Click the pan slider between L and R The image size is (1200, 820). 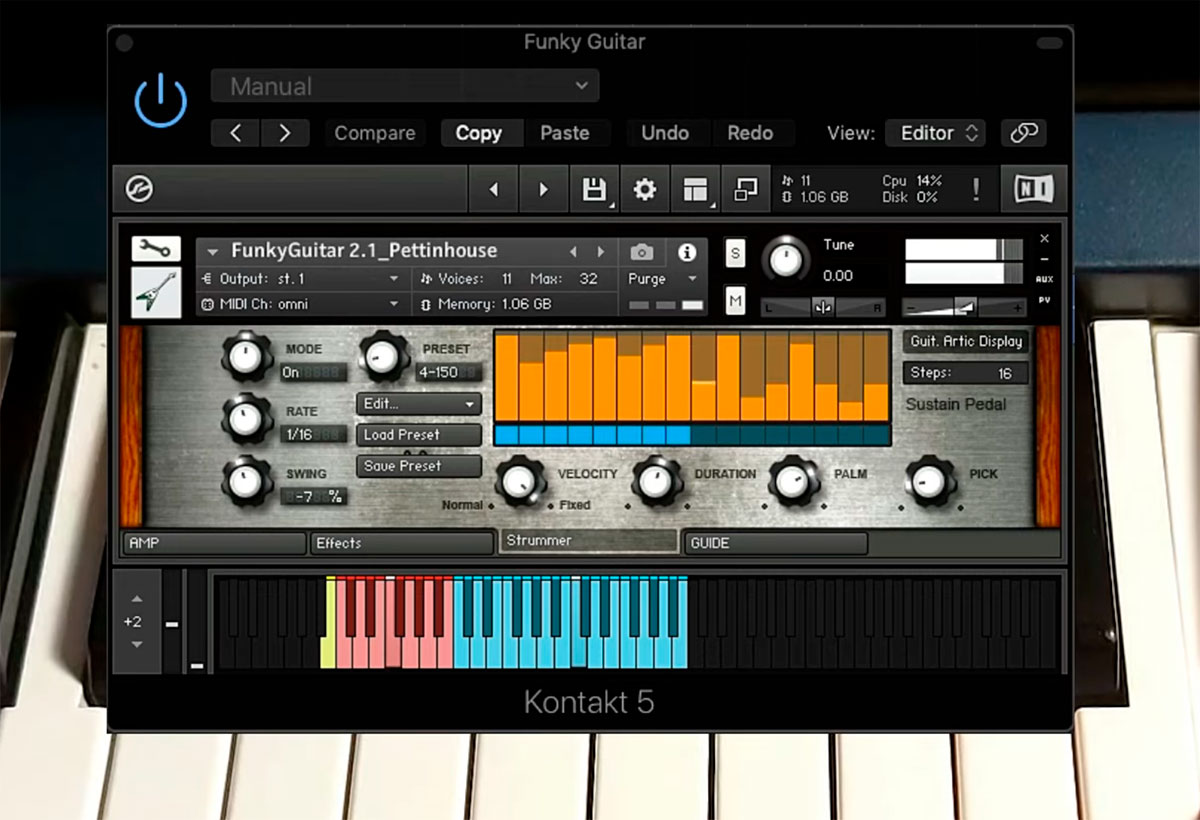coord(823,307)
